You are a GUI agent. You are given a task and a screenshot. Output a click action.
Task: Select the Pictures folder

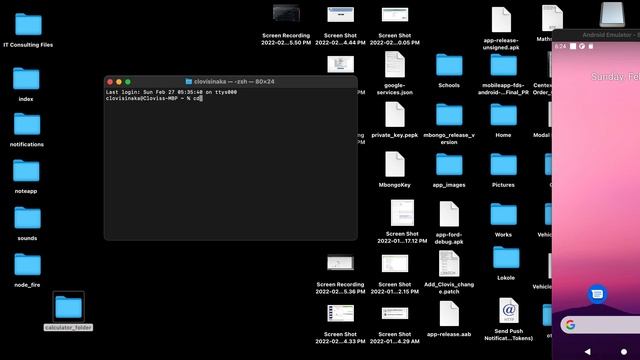503,164
